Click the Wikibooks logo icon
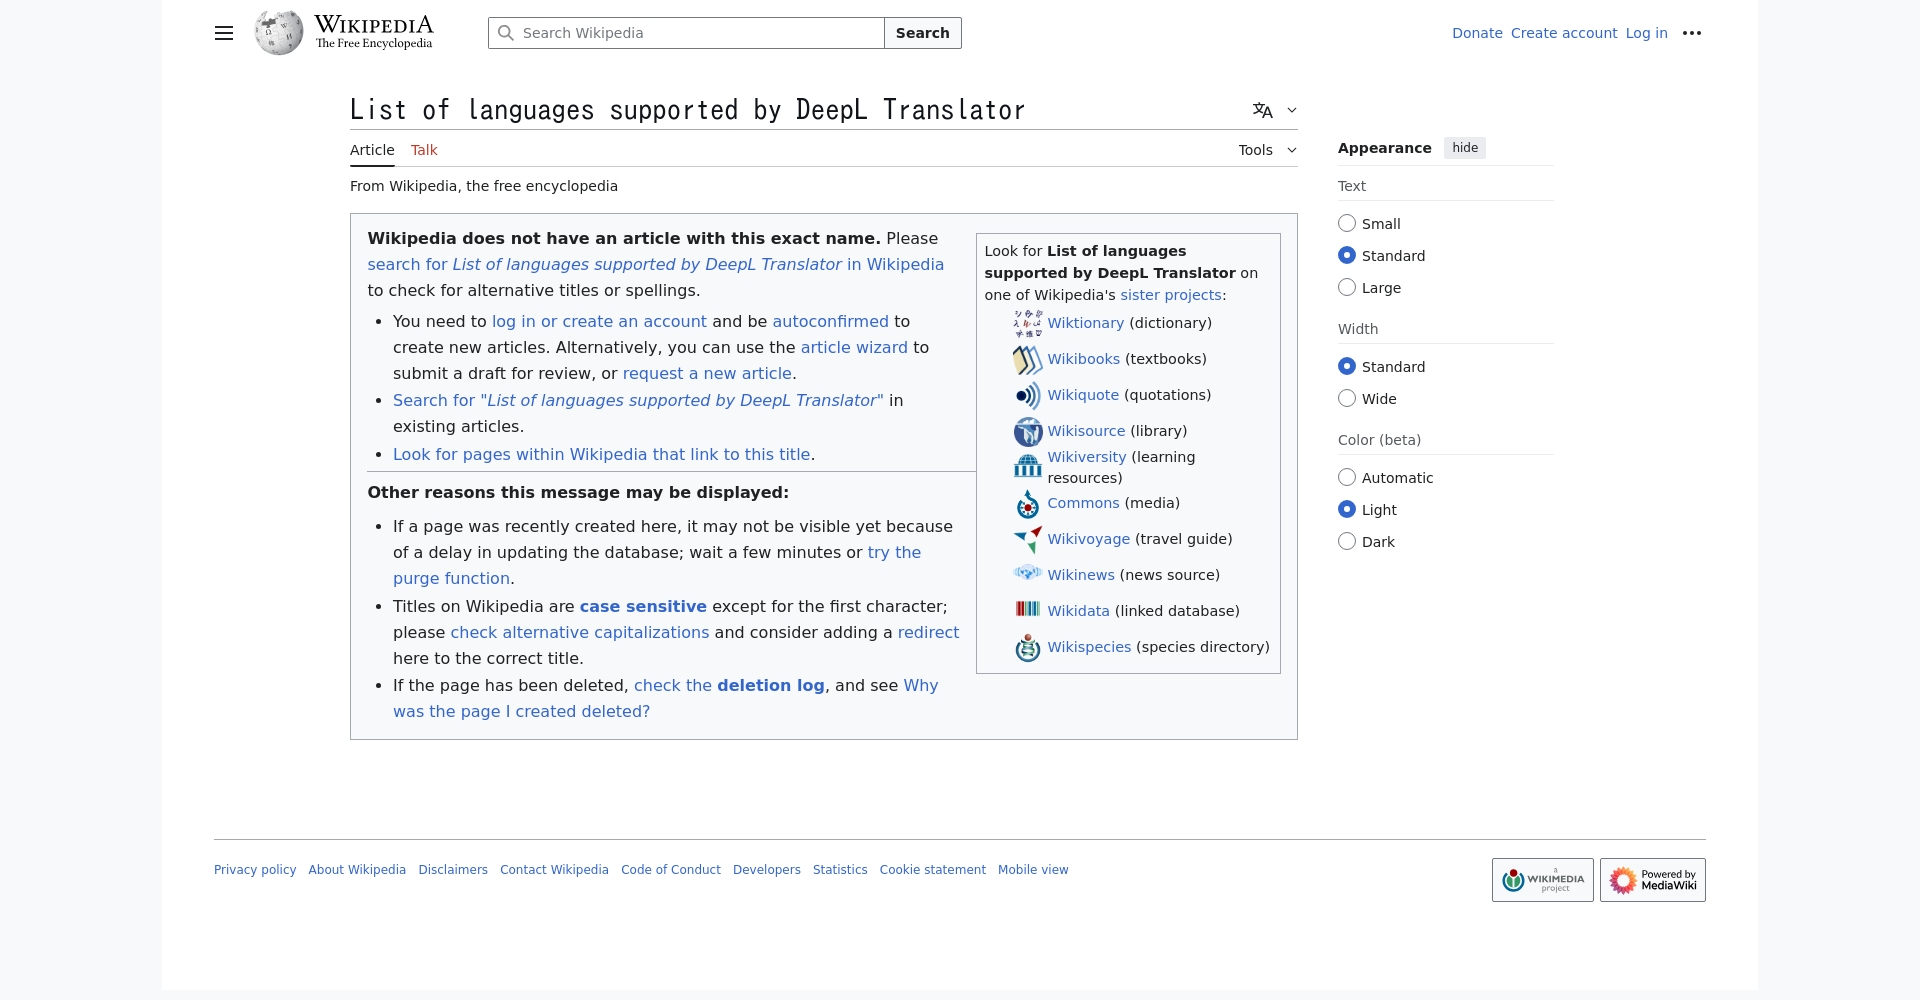This screenshot has width=1920, height=1000. pyautogui.click(x=1028, y=359)
